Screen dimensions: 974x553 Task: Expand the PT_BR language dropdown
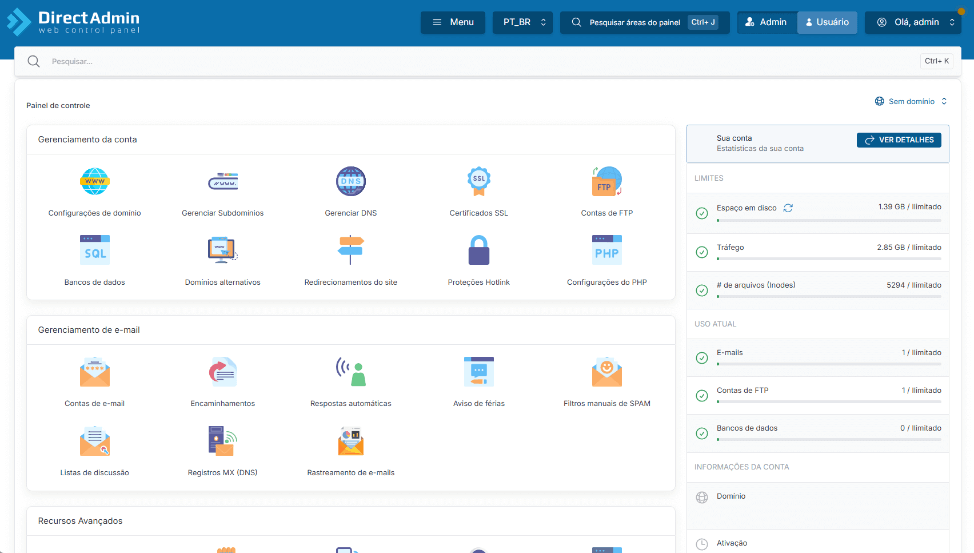coord(523,22)
